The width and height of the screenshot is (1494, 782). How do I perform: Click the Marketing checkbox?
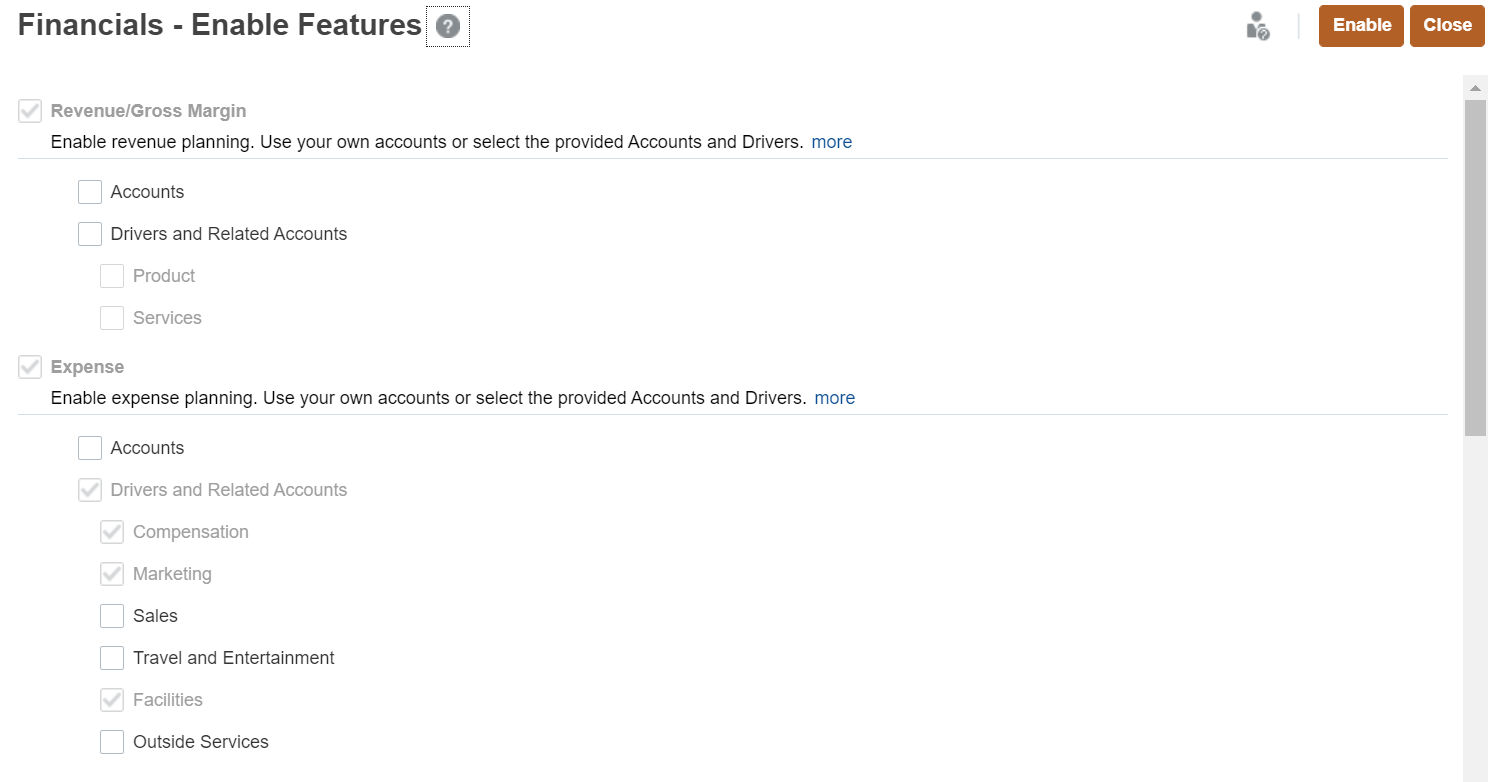pos(111,573)
